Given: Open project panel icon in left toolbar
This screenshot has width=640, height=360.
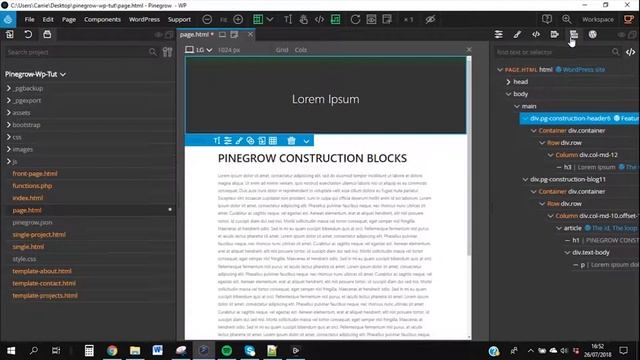Looking at the screenshot, I should pos(10,34).
